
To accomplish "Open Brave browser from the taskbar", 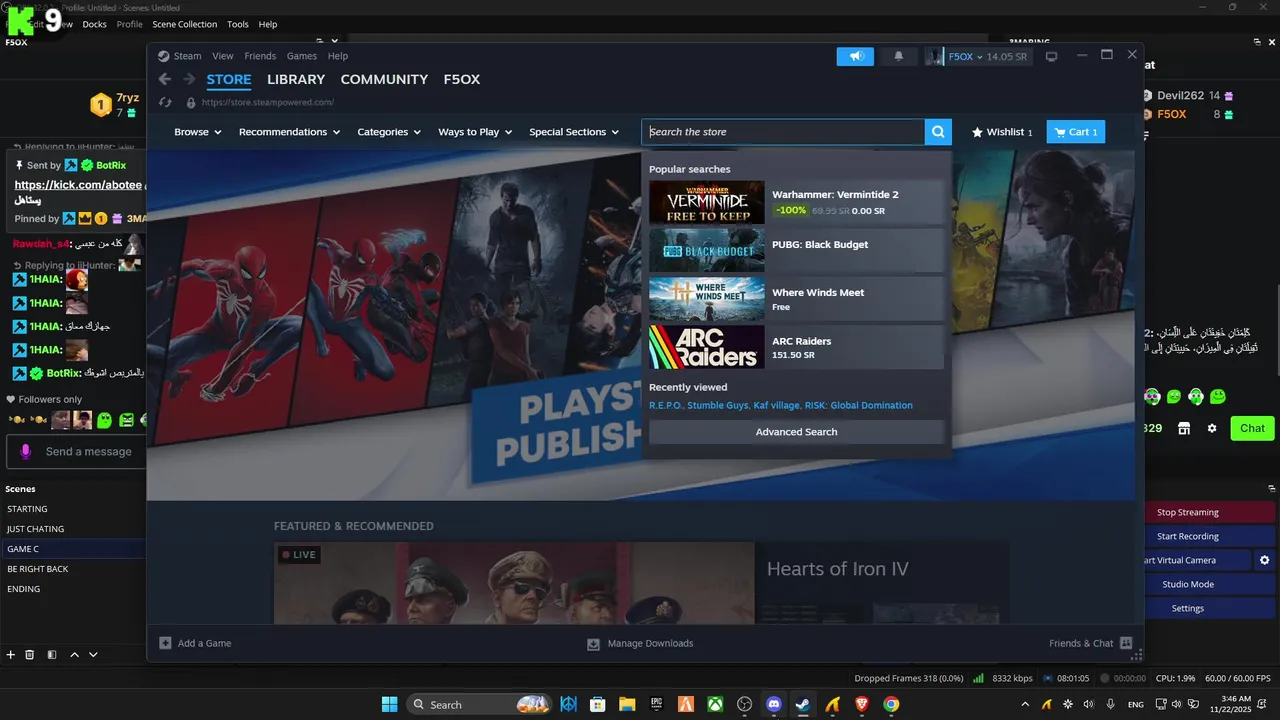I will click(862, 704).
